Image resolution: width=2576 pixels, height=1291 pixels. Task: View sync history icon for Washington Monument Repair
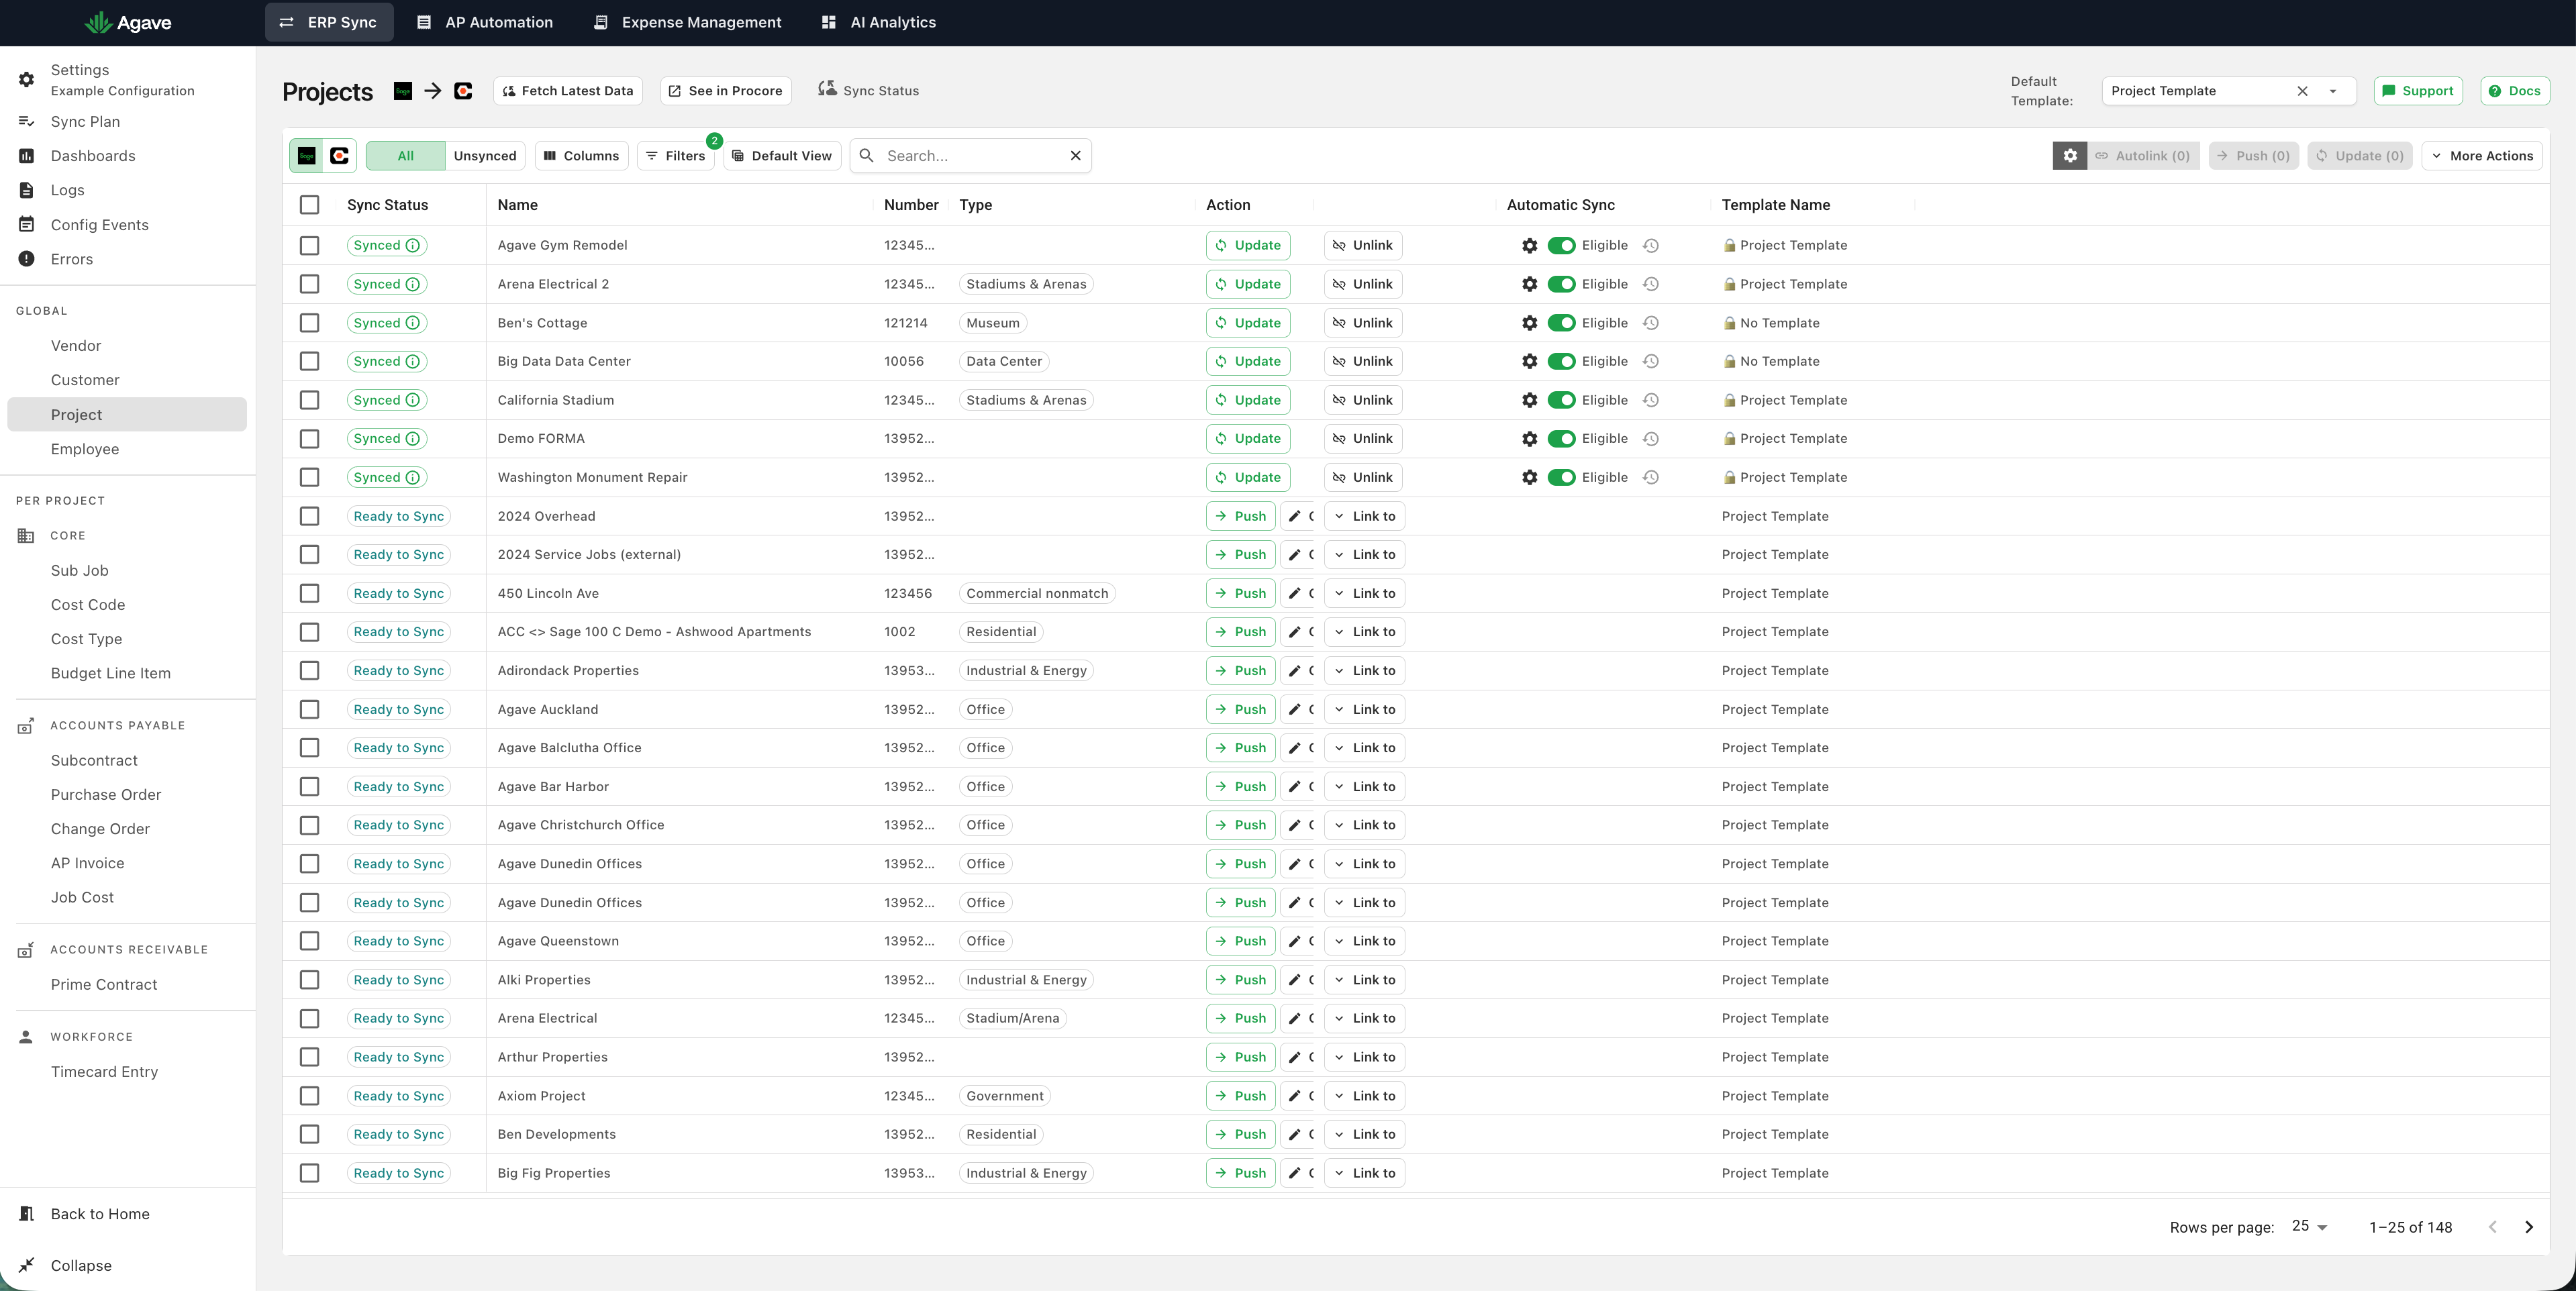[x=1651, y=478]
